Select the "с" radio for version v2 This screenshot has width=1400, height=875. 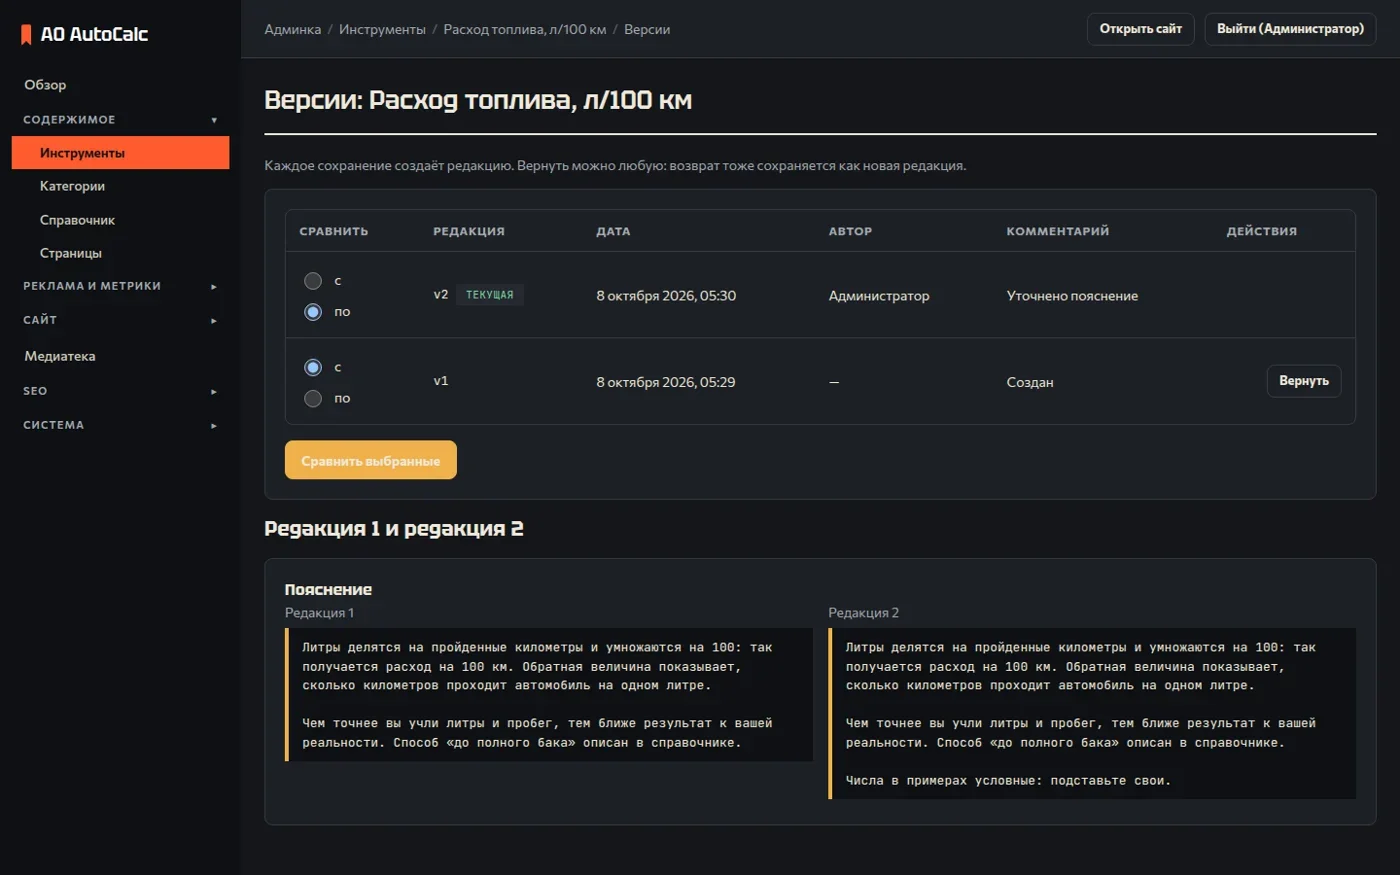313,281
